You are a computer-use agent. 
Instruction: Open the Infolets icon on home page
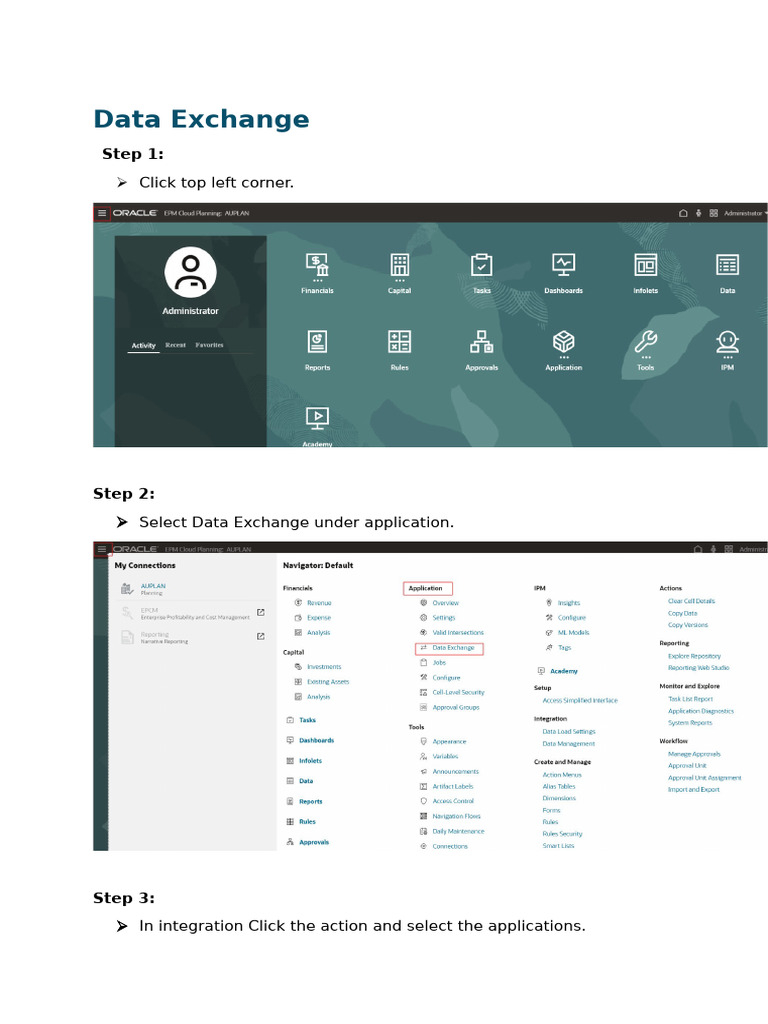point(646,265)
